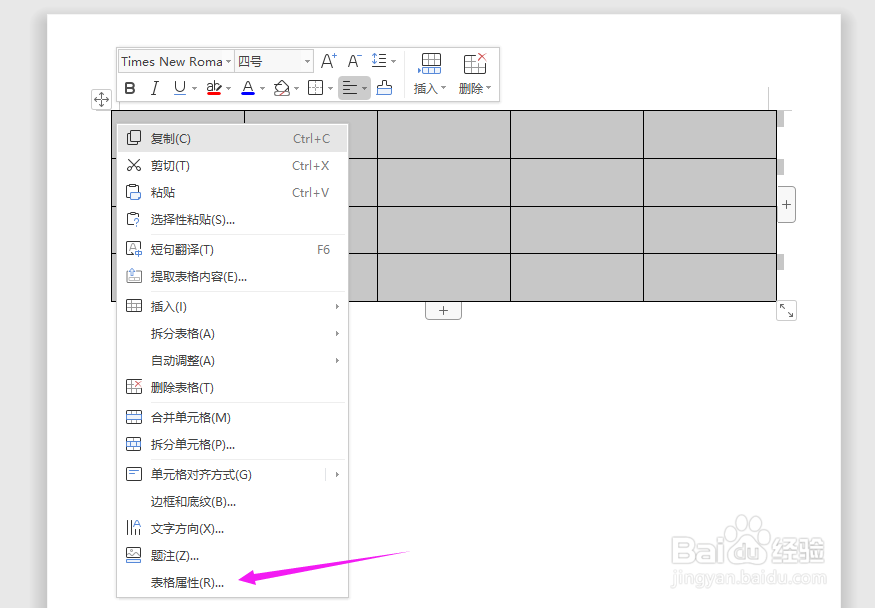Open 边框和底纹(B)... dialog entry
This screenshot has width=875, height=608.
[233, 502]
